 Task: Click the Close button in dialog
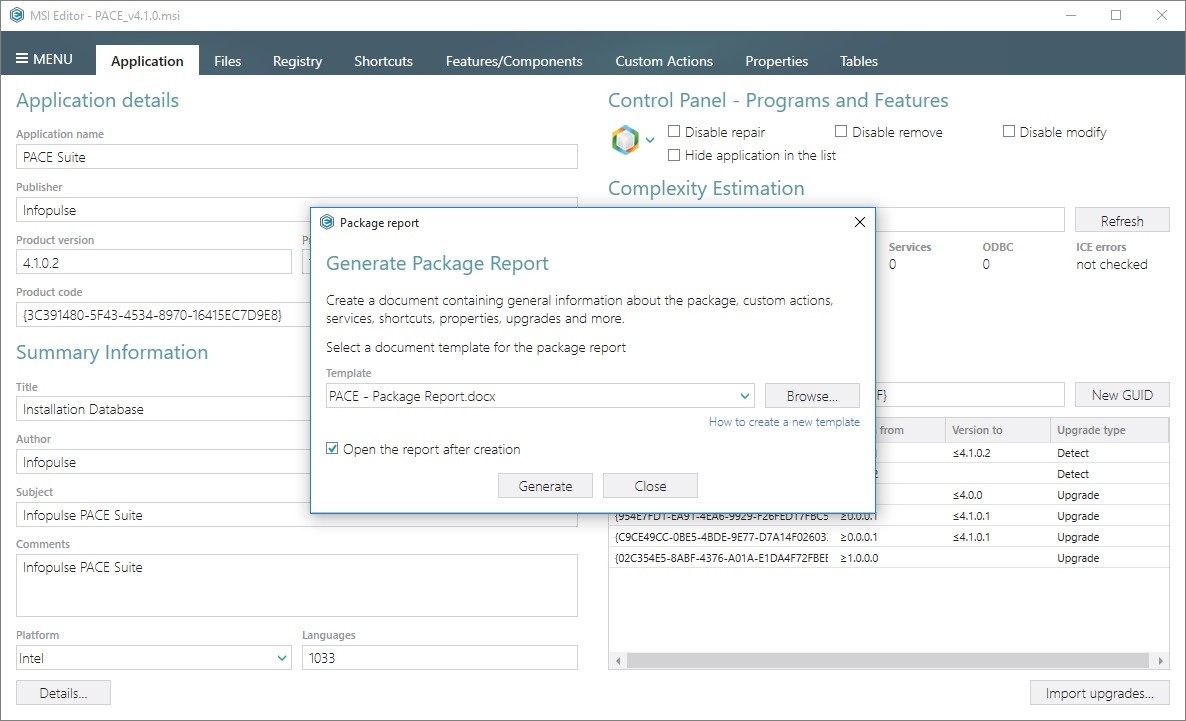650,486
